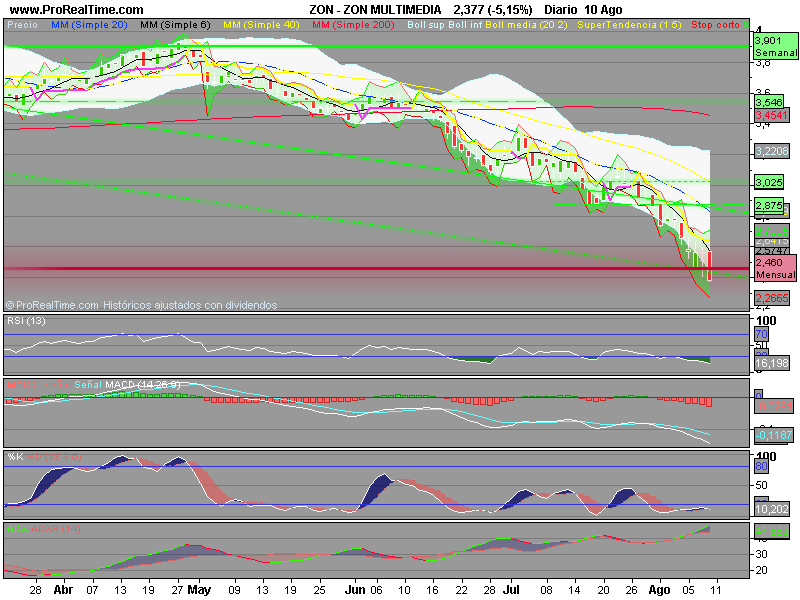Click the red '3,4541' price tag
The width and height of the screenshot is (800, 600).
point(771,115)
